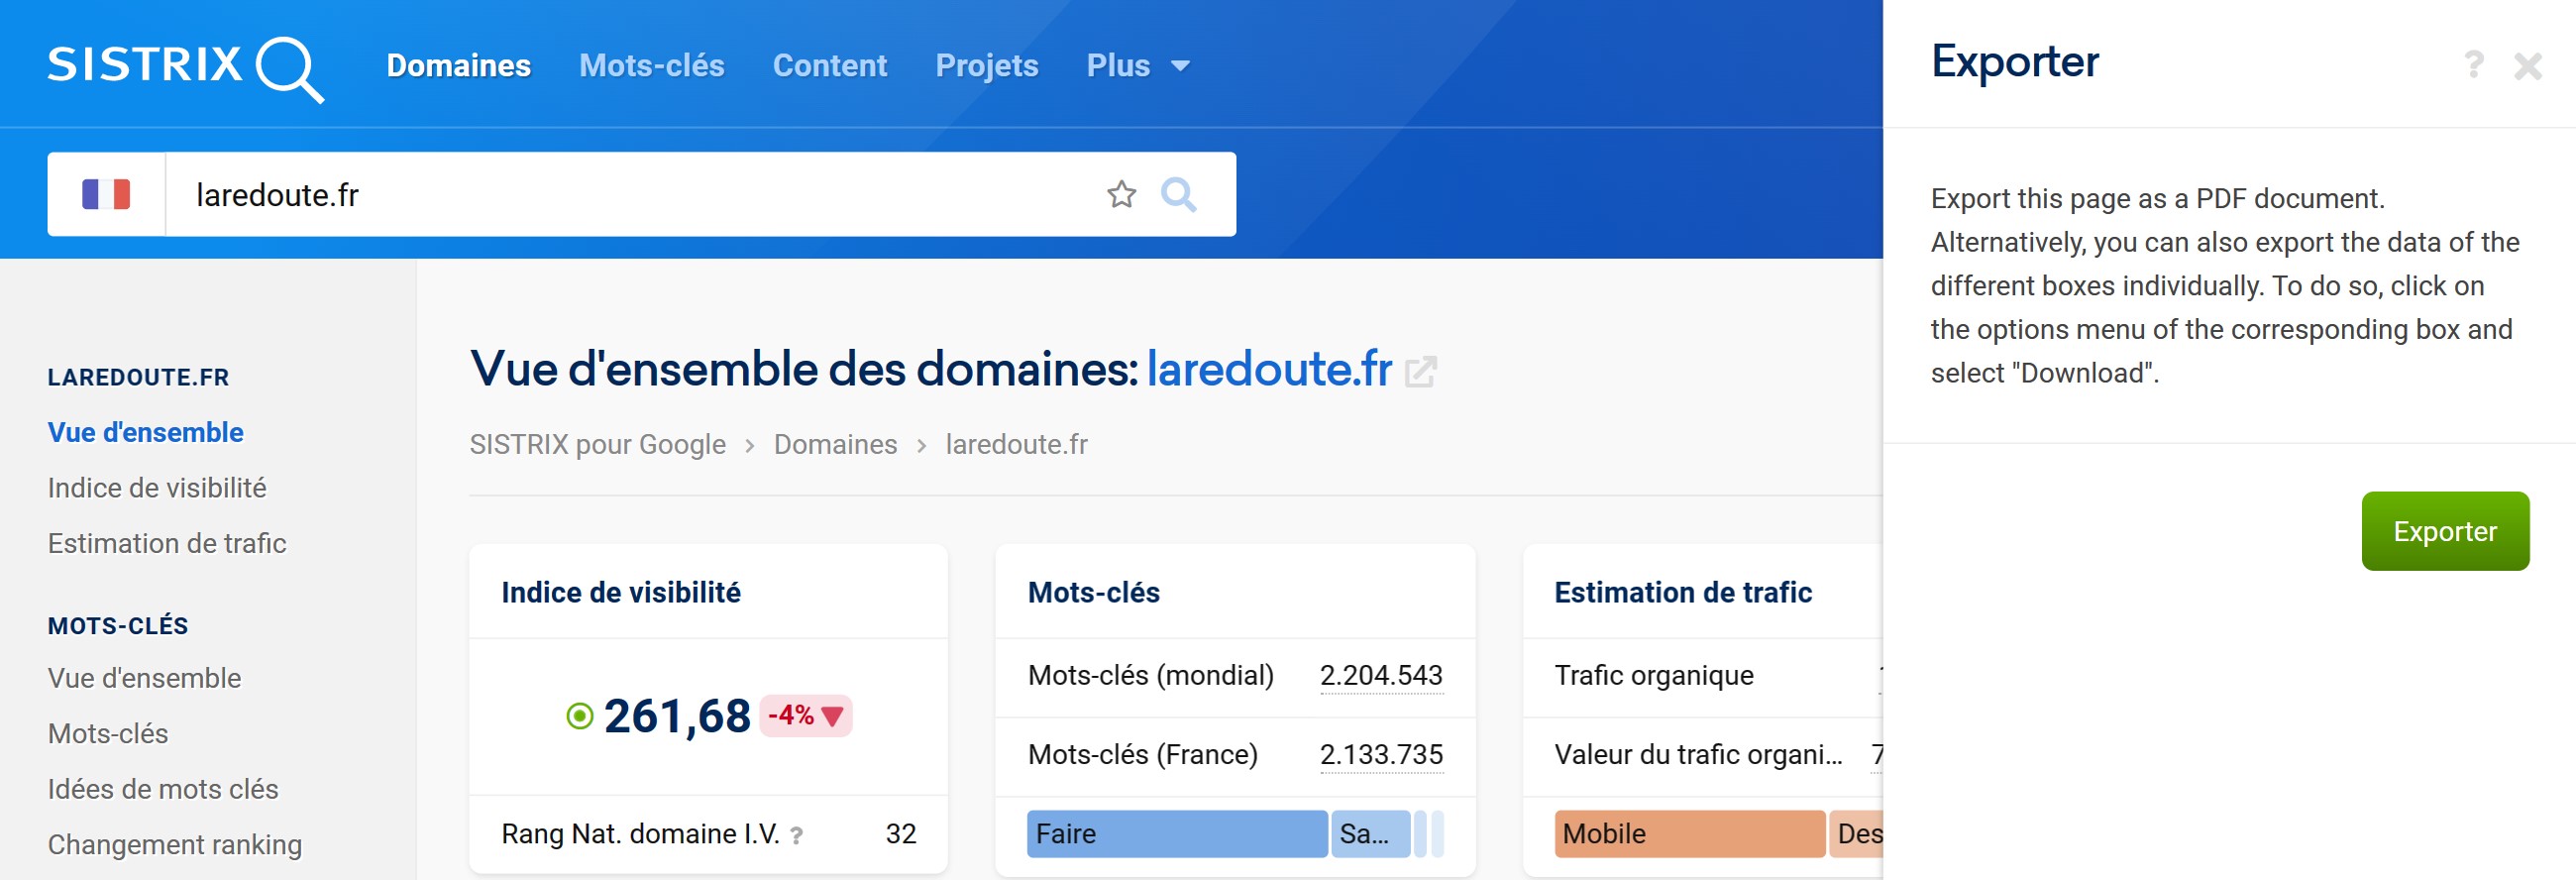Bookmark domain with the star icon

coord(1122,194)
